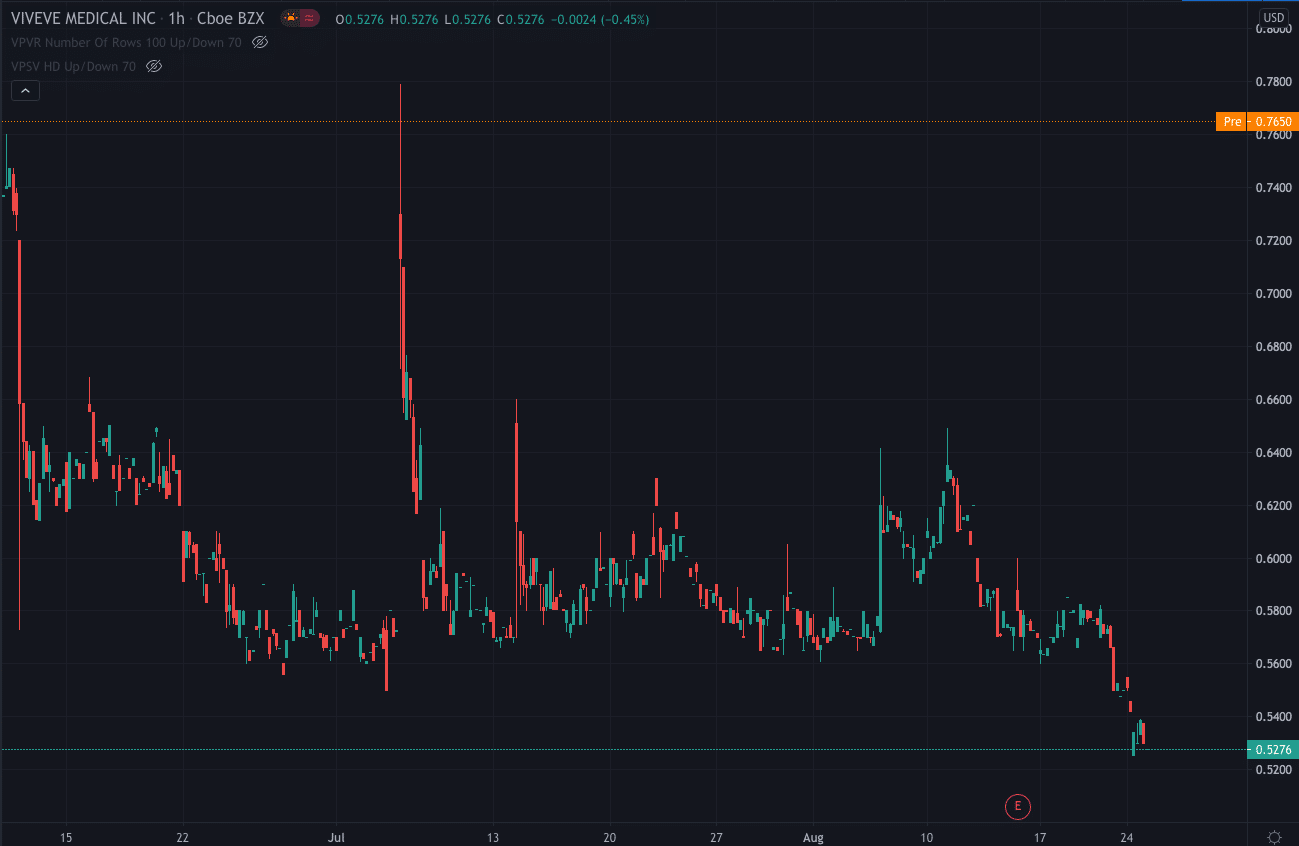
Task: Click the Jul label on time axis
Action: 337,836
